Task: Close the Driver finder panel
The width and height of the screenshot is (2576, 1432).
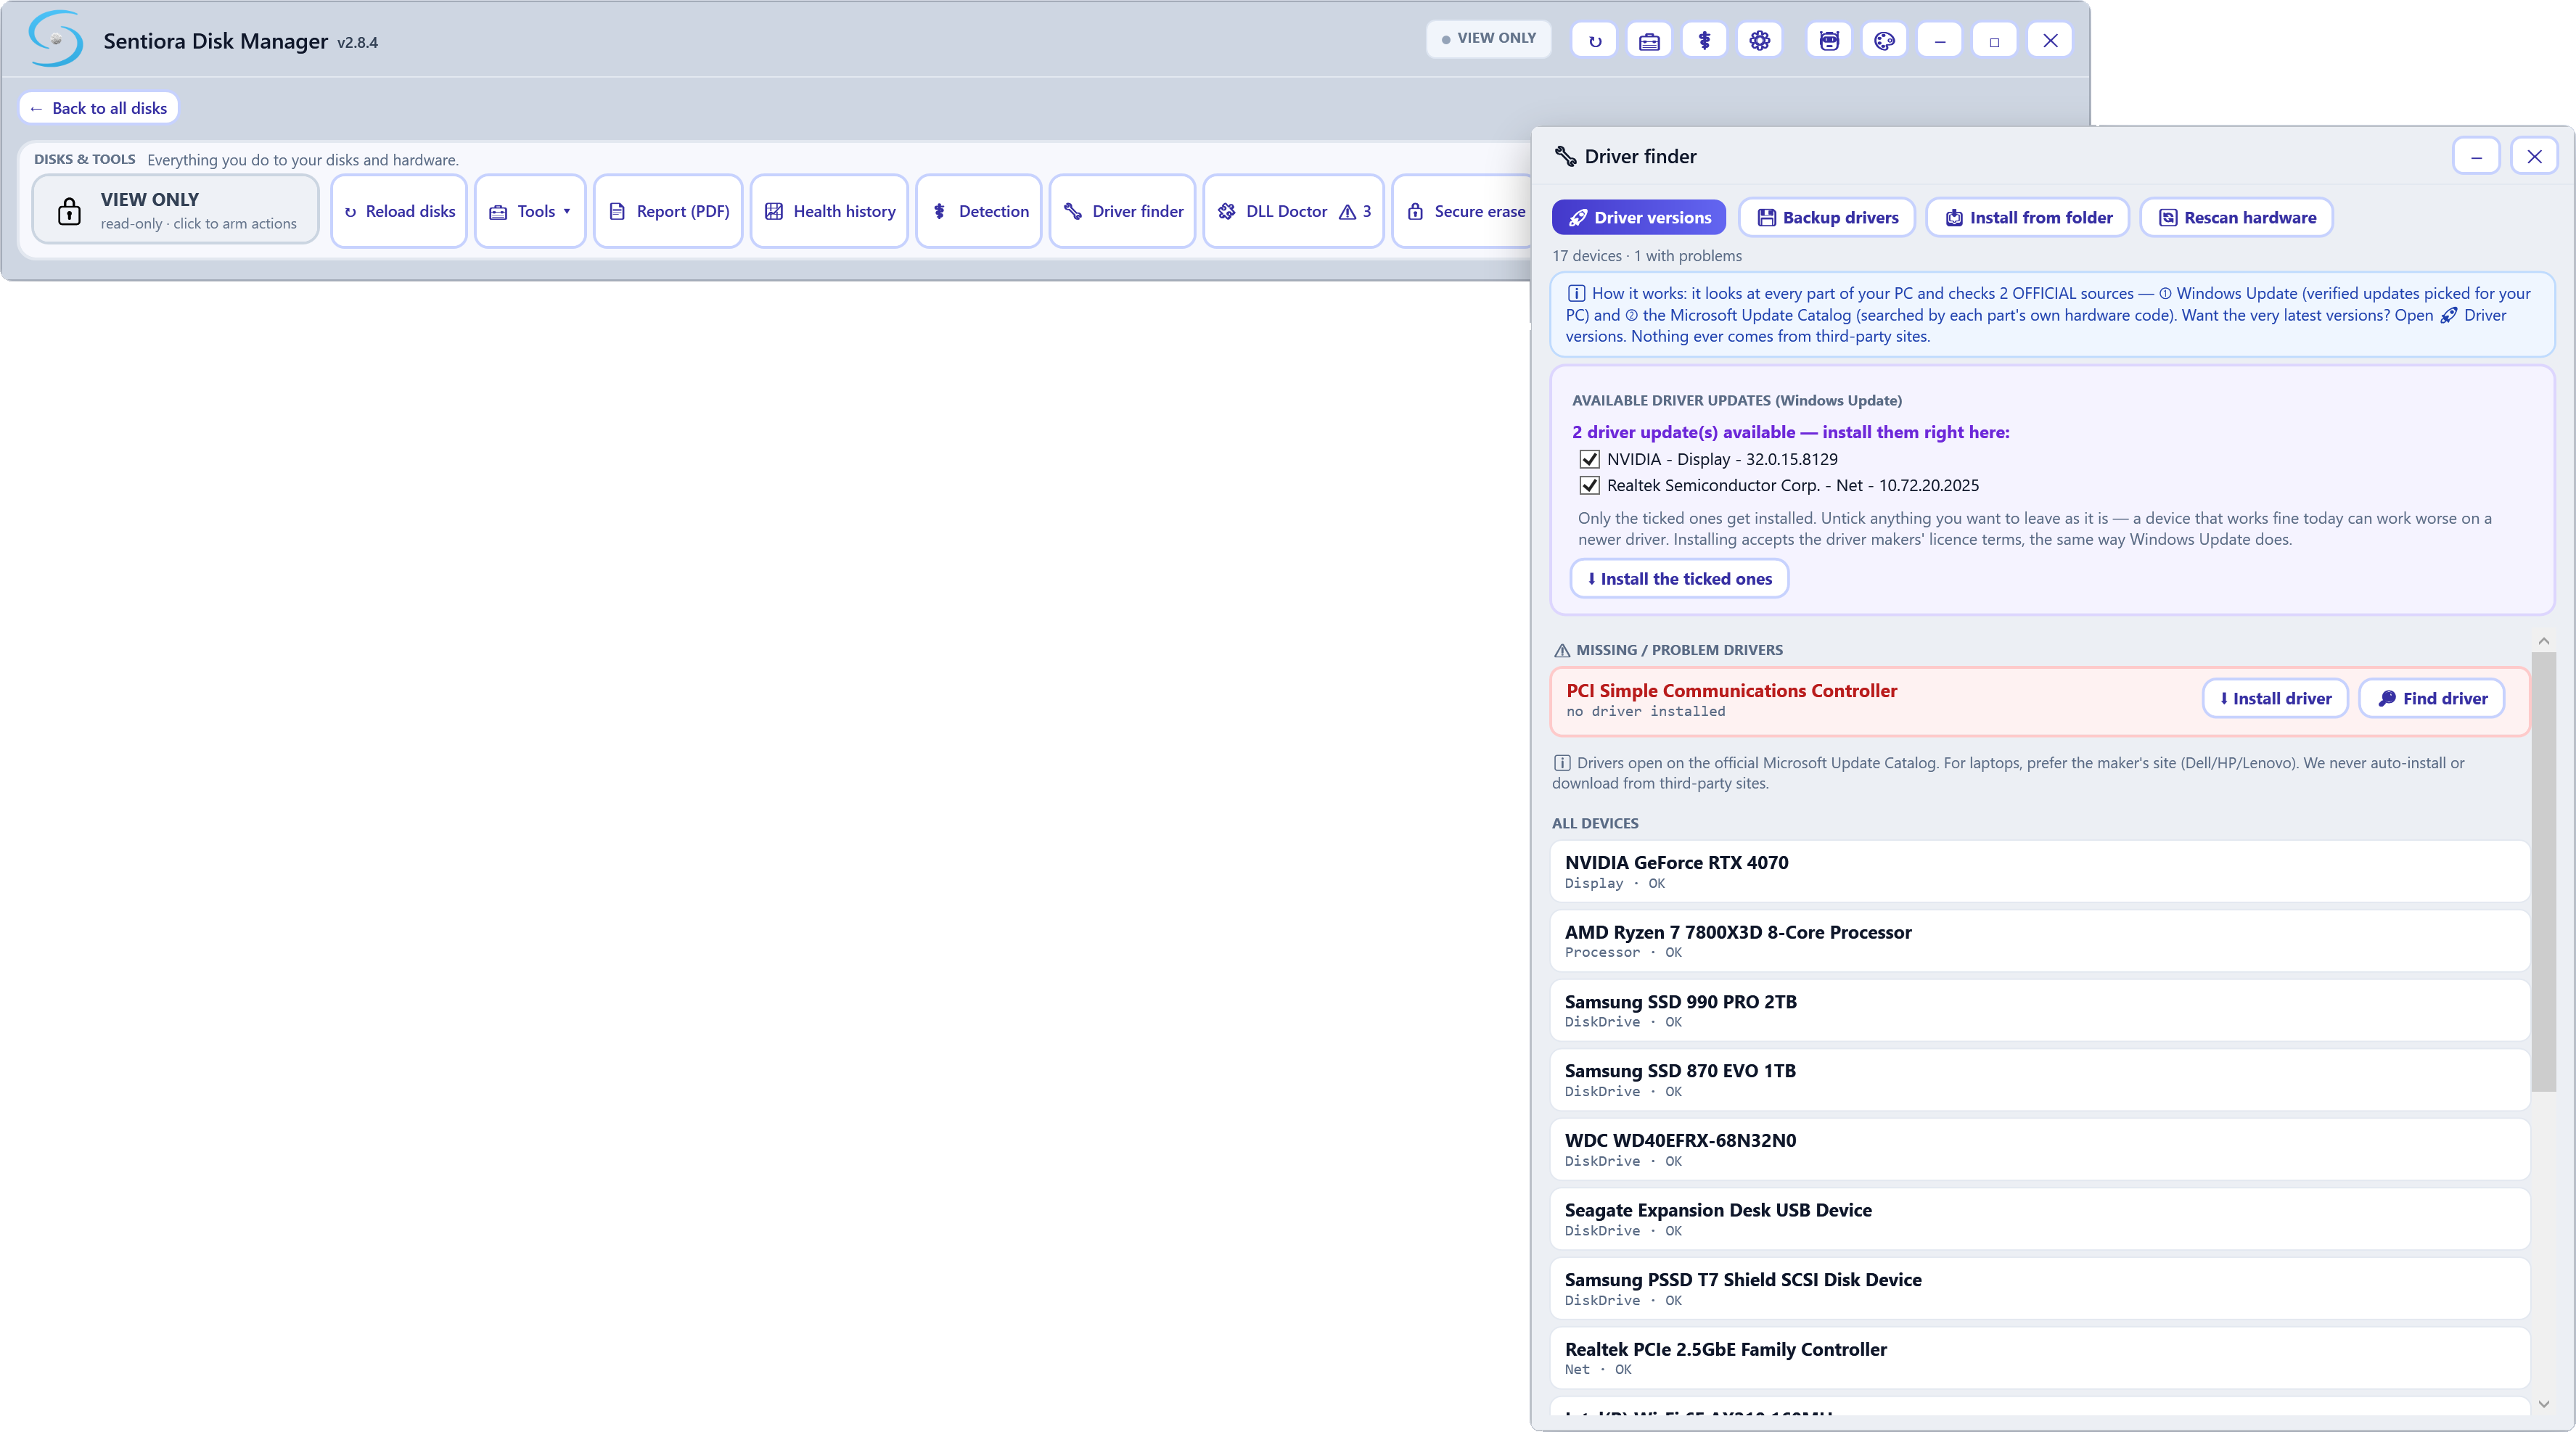Action: [2534, 156]
